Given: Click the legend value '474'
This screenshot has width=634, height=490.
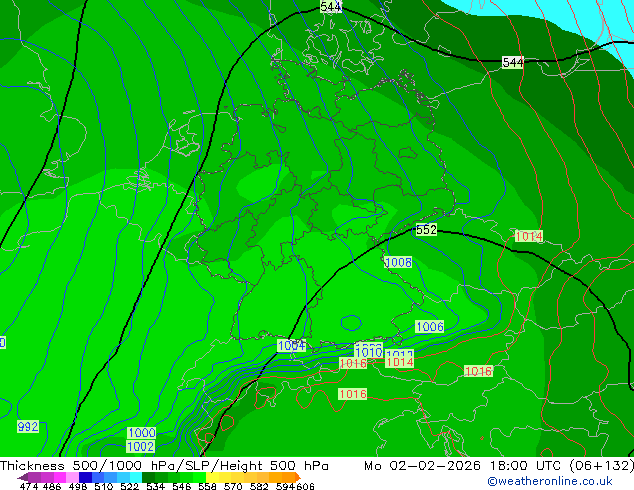Looking at the screenshot, I should (29, 486).
